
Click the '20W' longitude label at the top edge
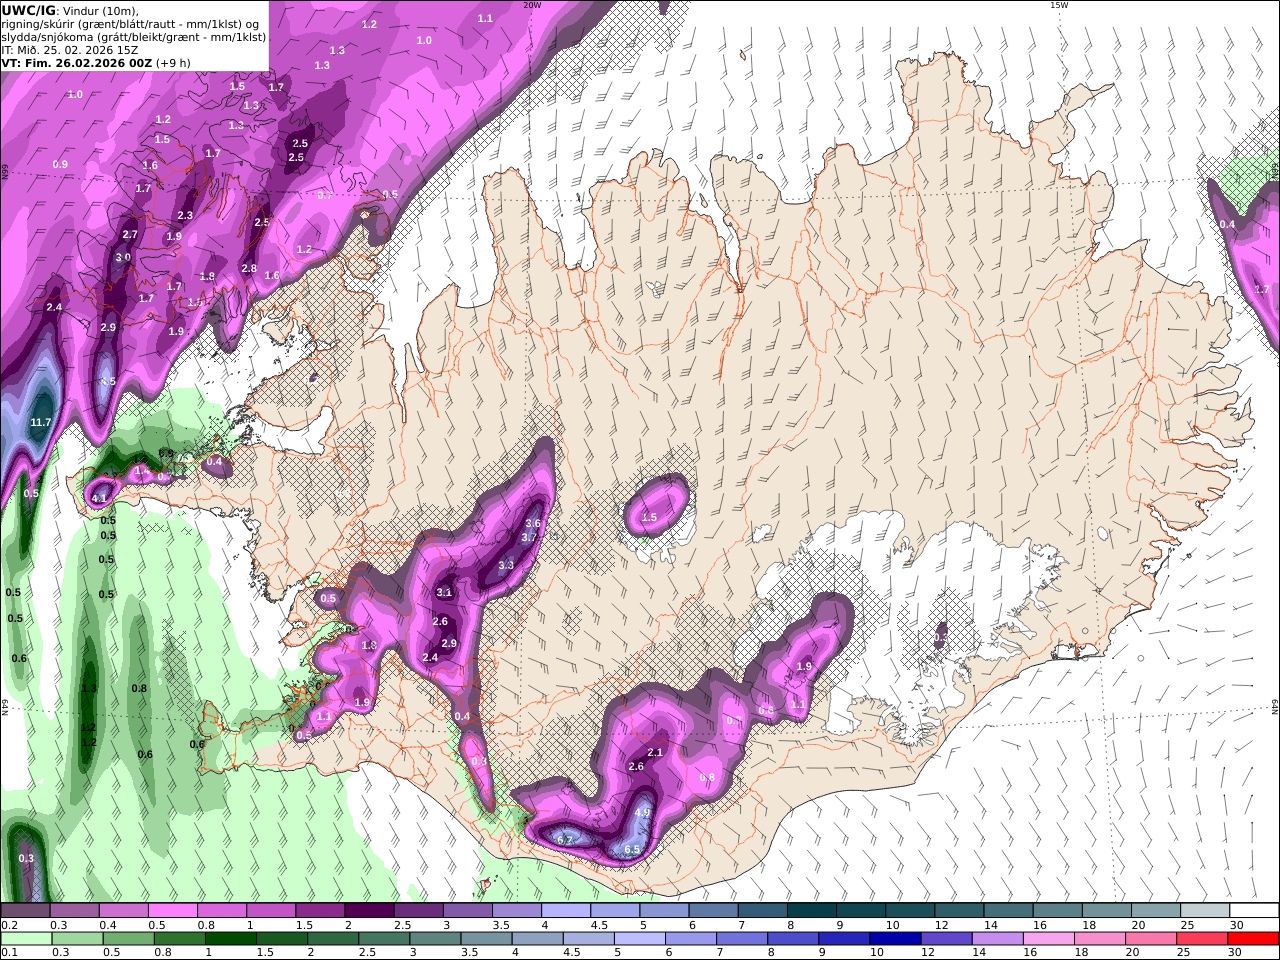coord(532,5)
